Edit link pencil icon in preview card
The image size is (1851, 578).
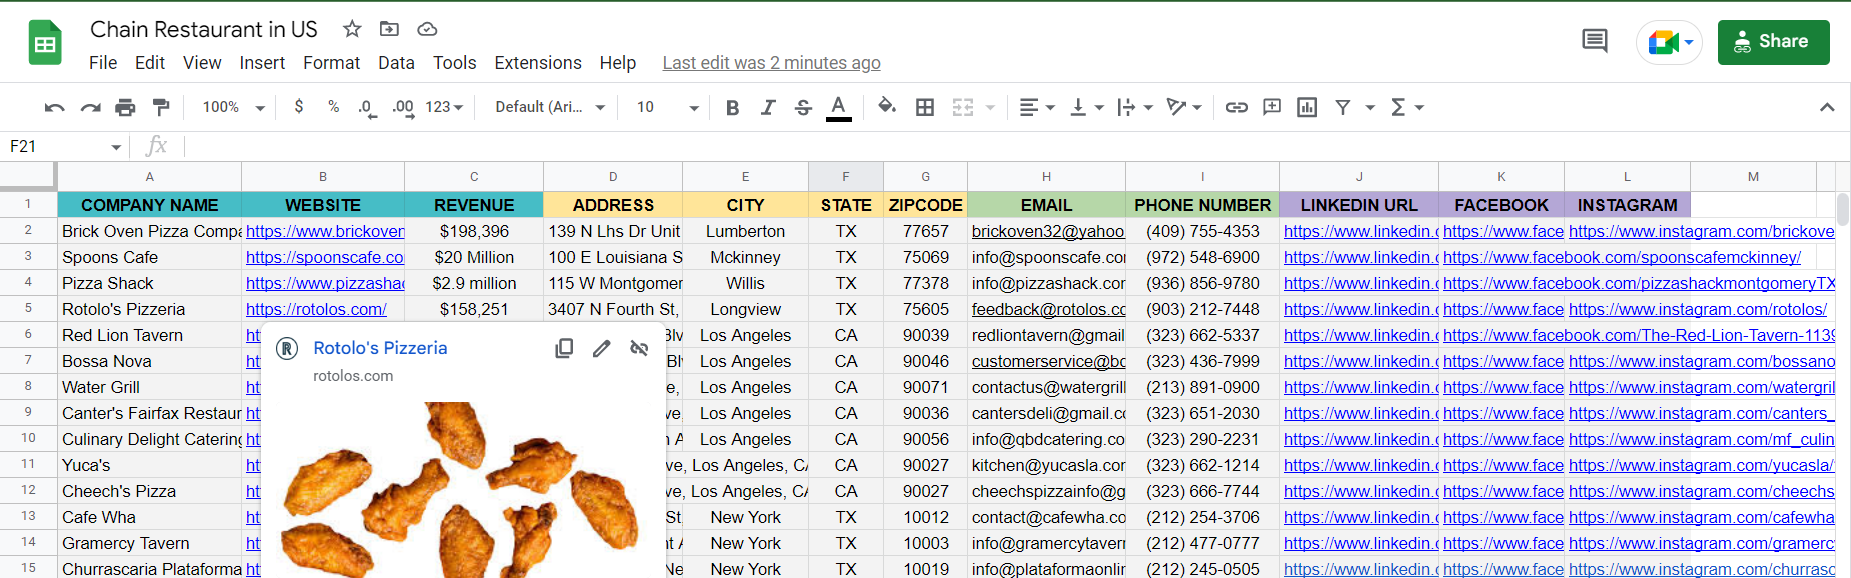[601, 348]
